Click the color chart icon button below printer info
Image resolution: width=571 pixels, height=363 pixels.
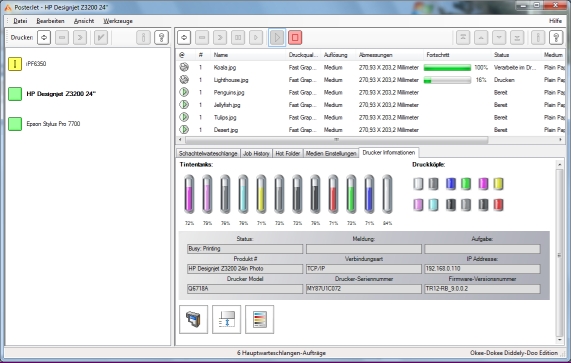259,319
